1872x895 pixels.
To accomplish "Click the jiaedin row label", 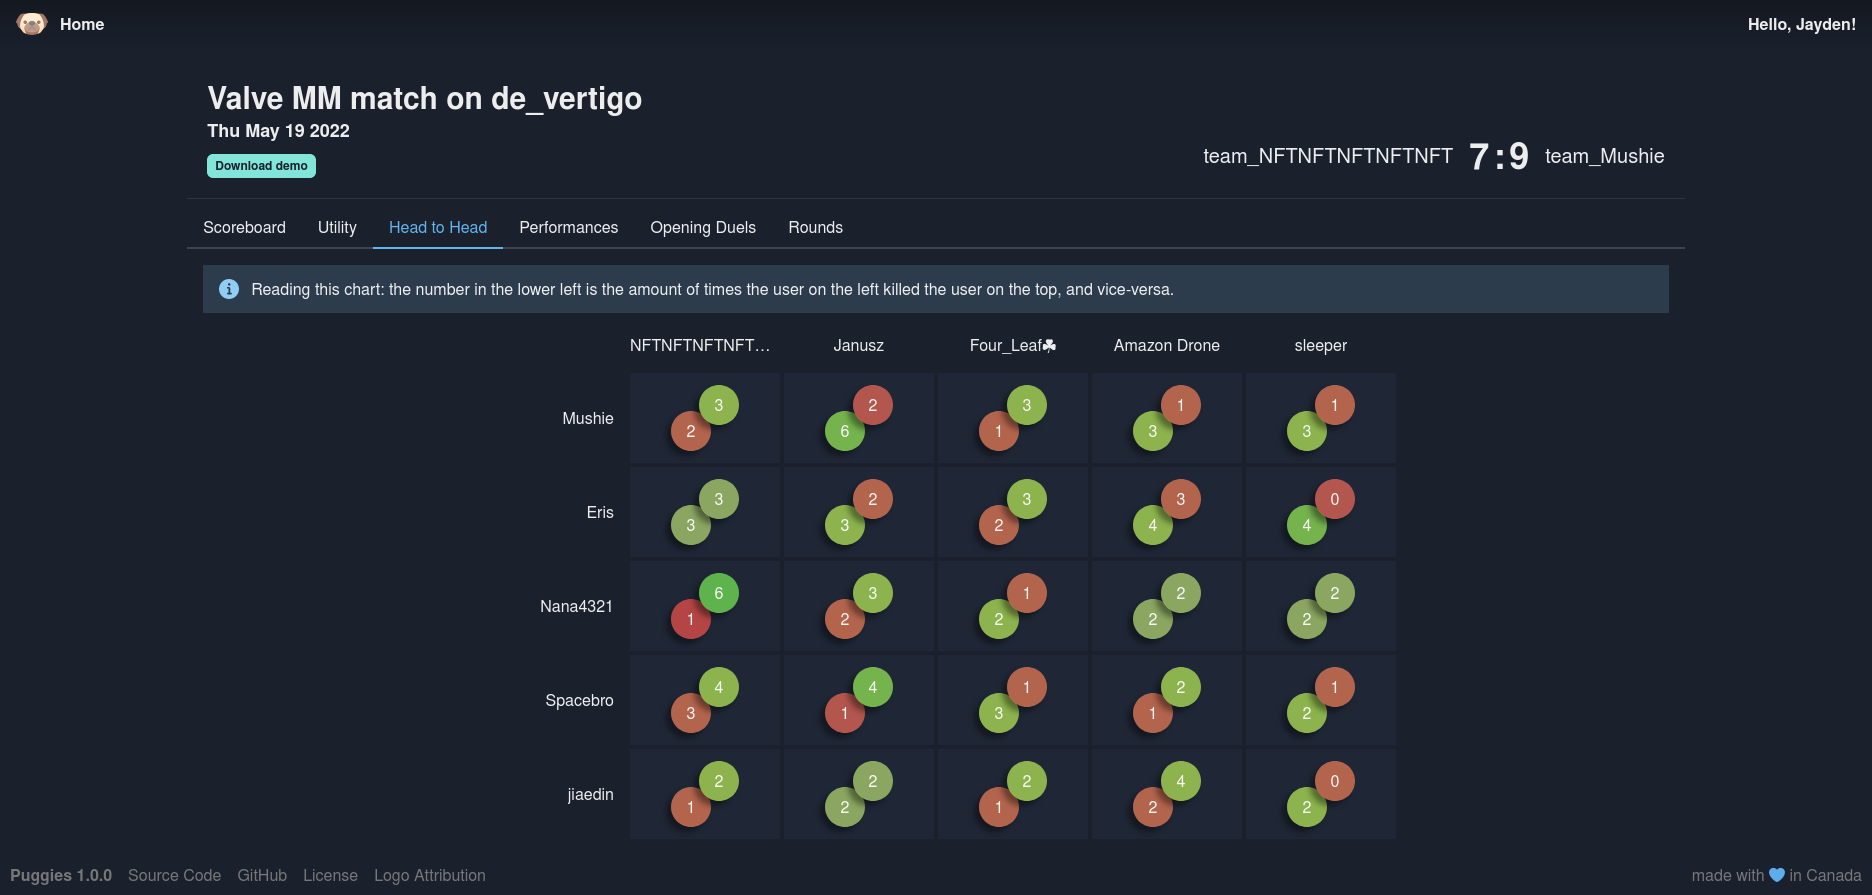I will tap(590, 794).
